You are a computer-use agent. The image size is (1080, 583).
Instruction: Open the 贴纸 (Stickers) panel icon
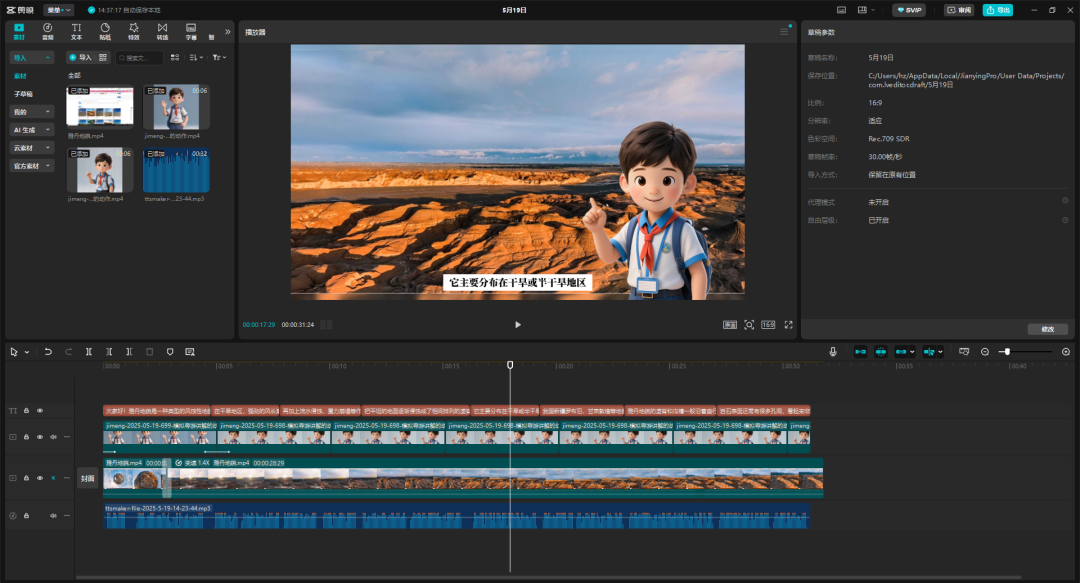tap(105, 30)
